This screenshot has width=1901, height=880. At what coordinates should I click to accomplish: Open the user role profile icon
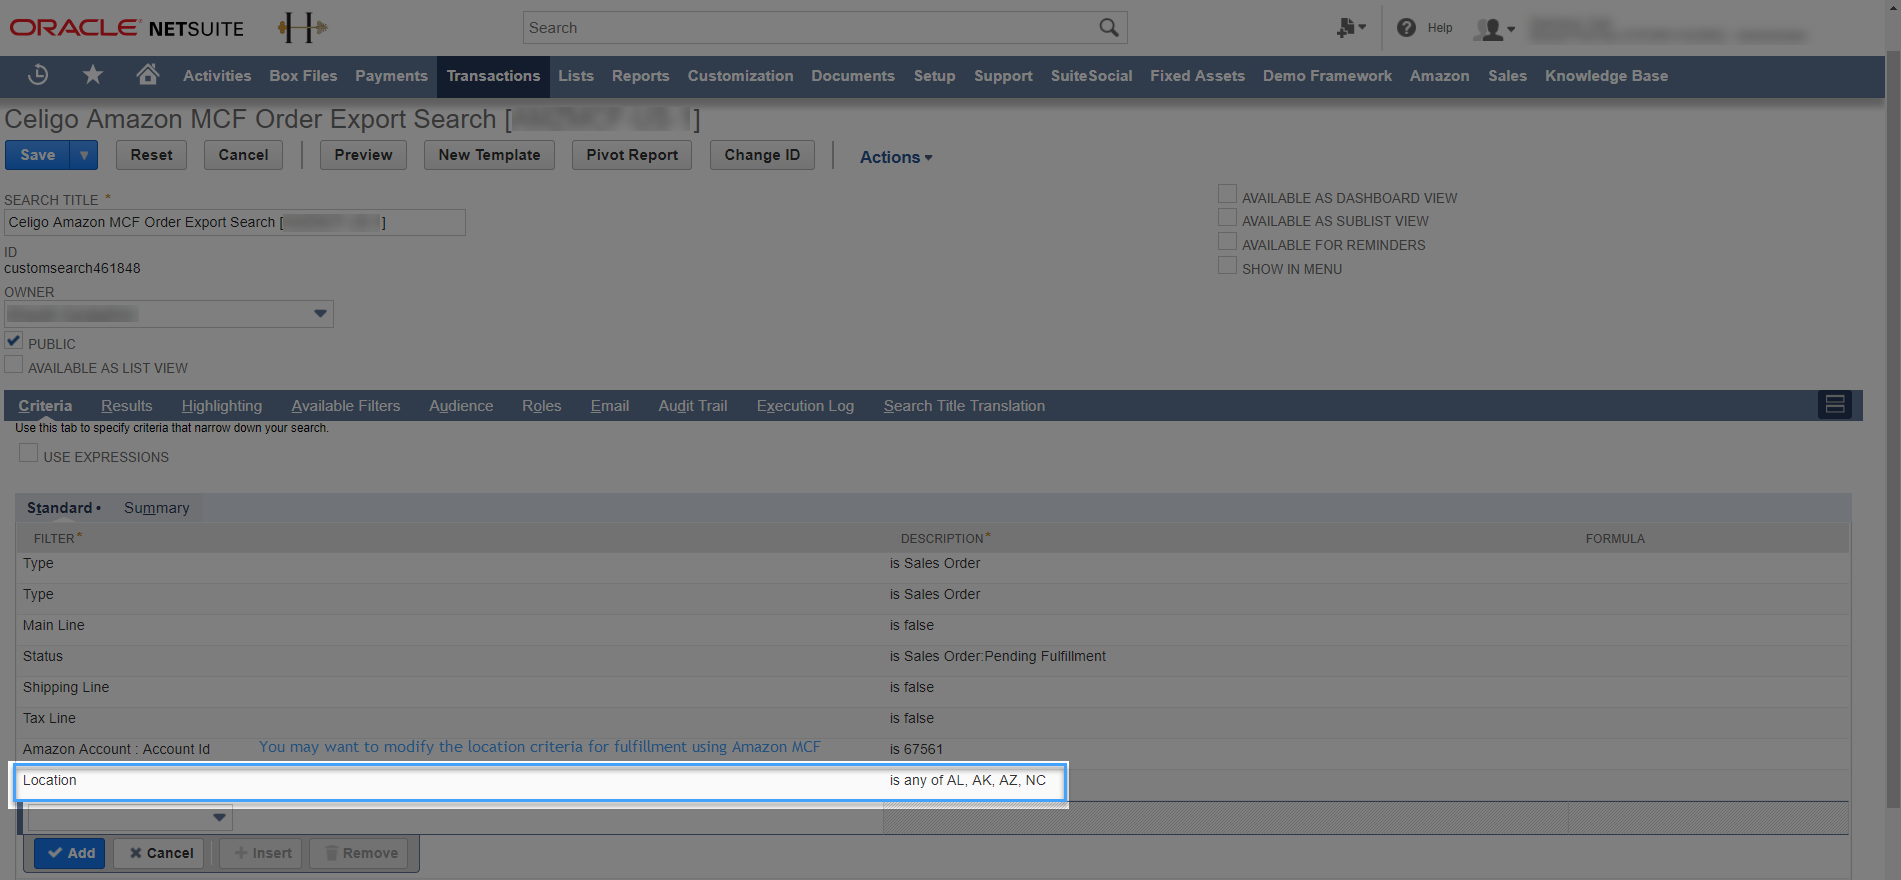click(1495, 29)
